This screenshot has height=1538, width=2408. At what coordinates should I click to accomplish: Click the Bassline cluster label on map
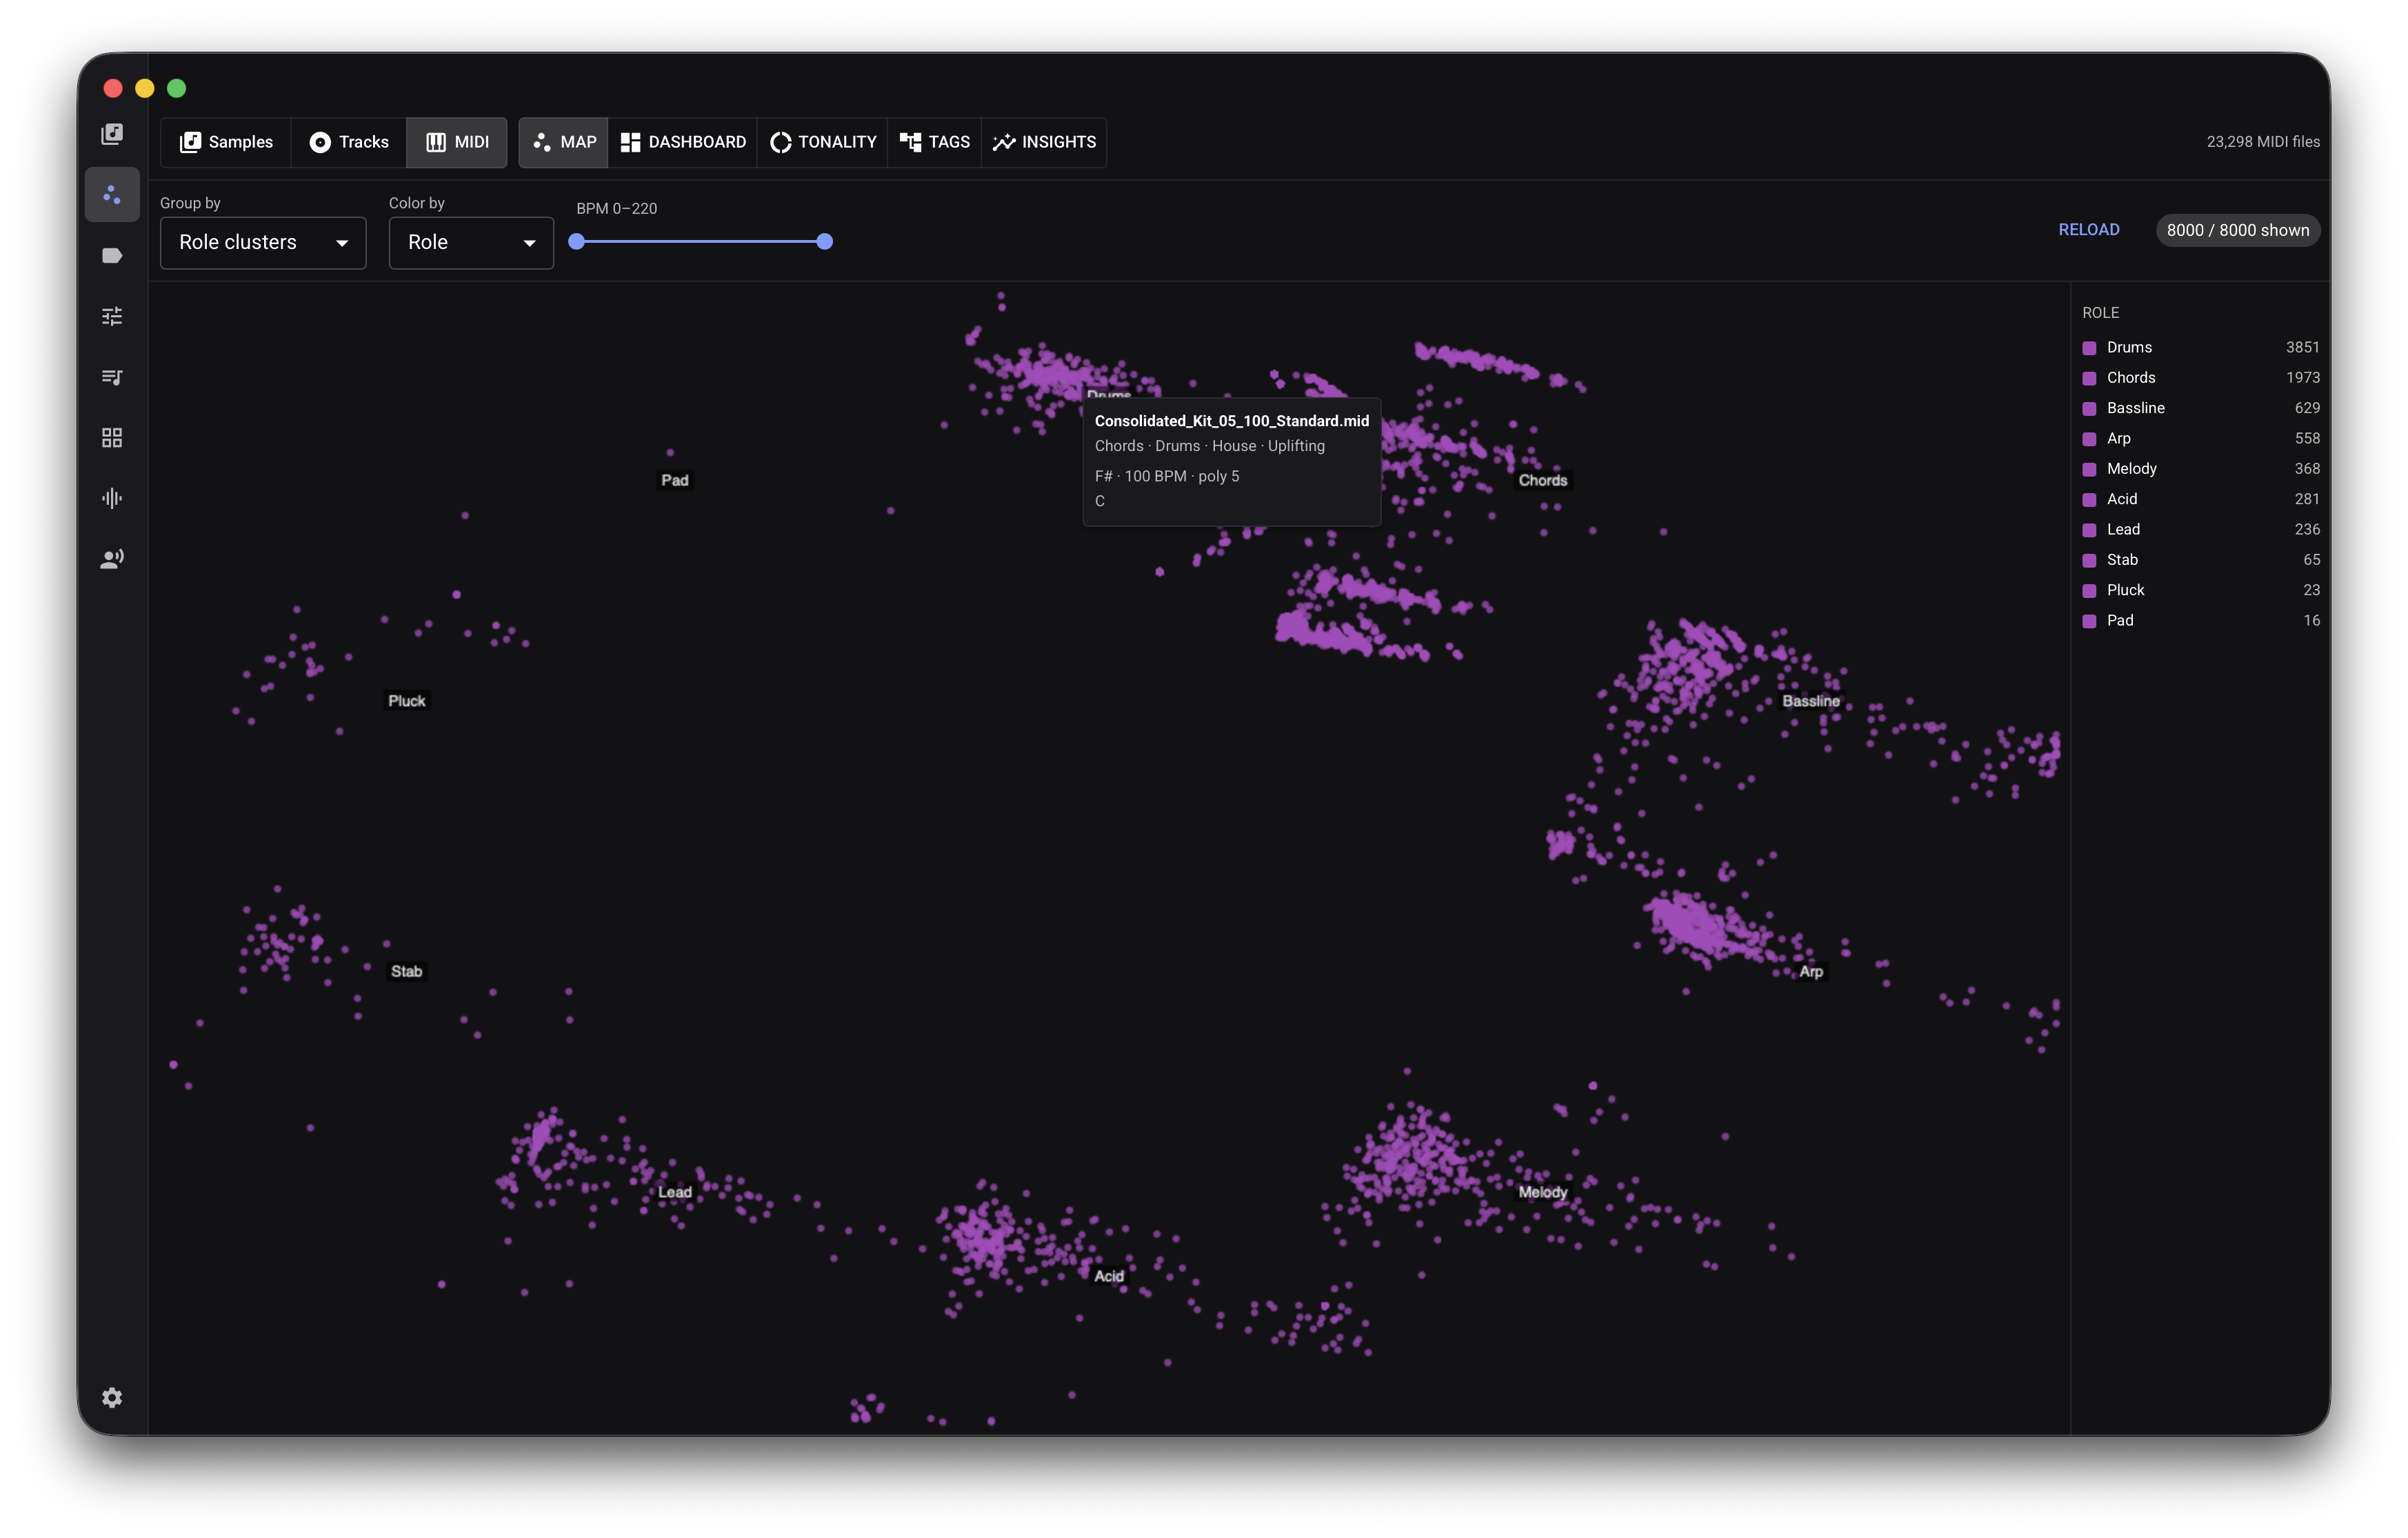1811,702
